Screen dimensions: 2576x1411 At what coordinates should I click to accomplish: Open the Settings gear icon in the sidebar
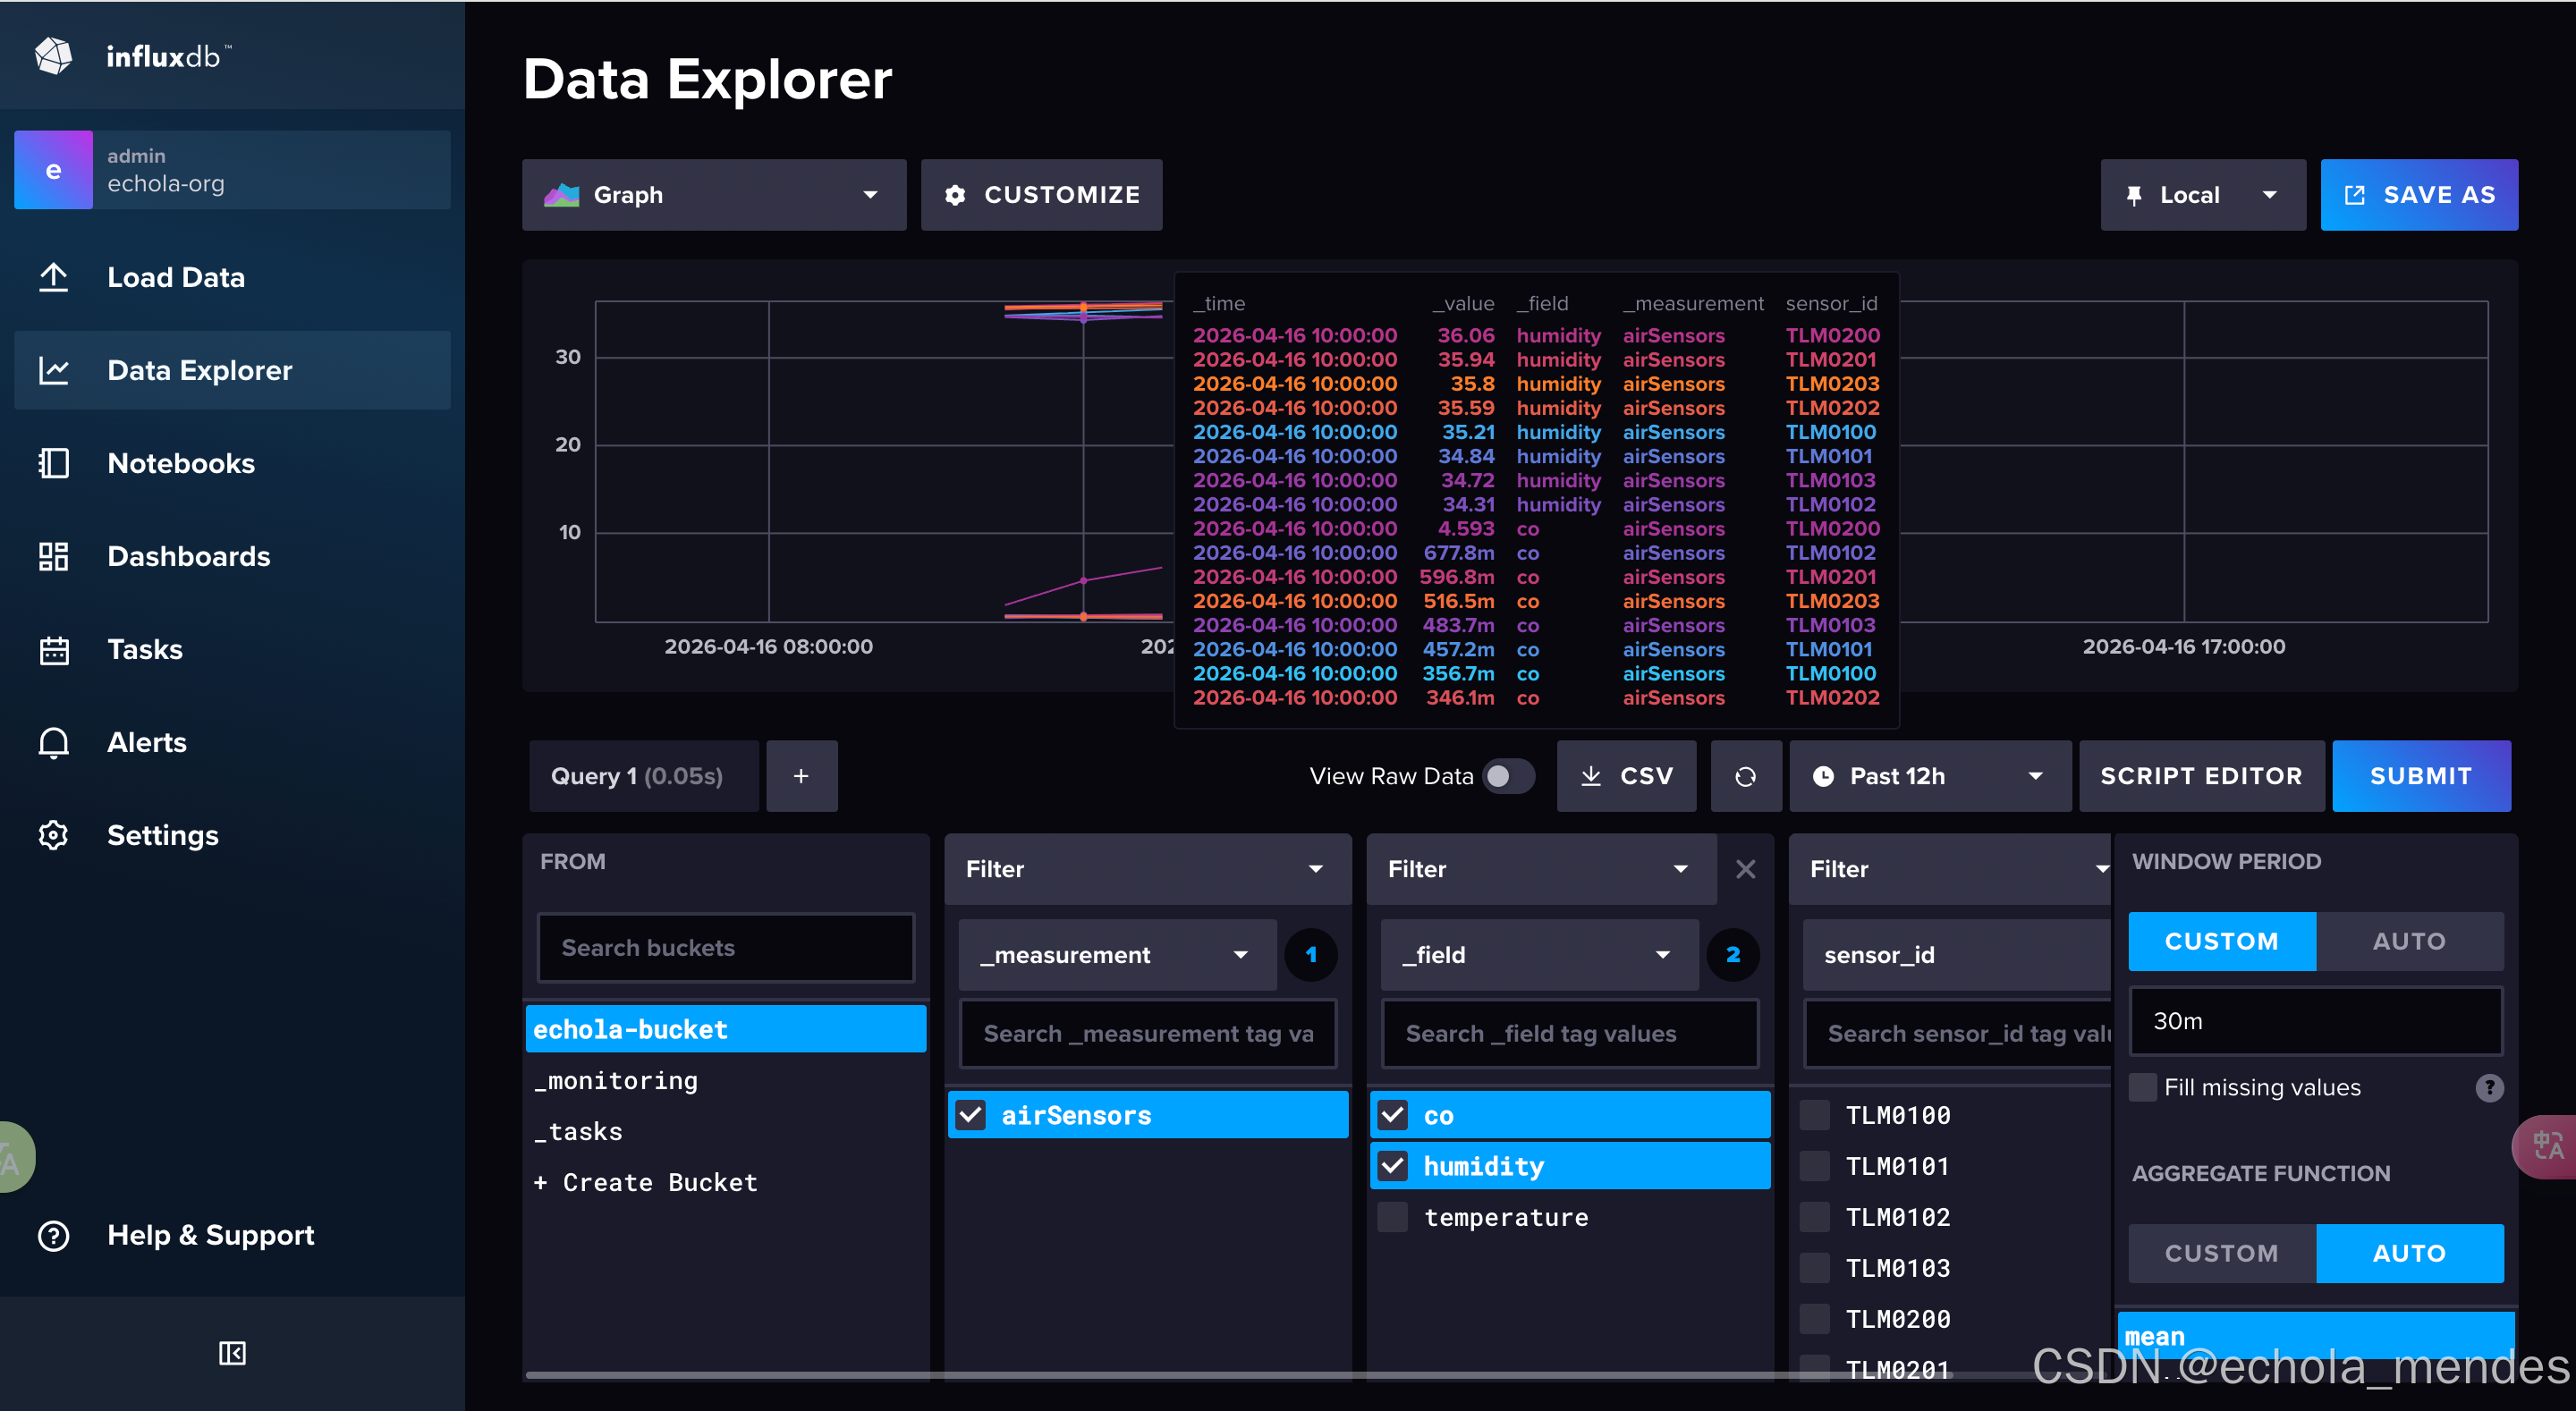click(54, 835)
